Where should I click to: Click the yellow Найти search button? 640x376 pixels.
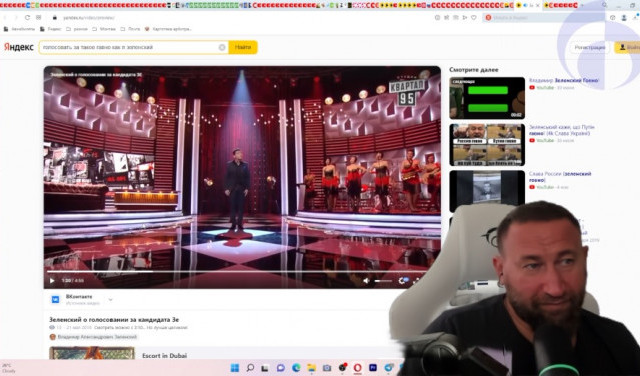pyautogui.click(x=243, y=47)
